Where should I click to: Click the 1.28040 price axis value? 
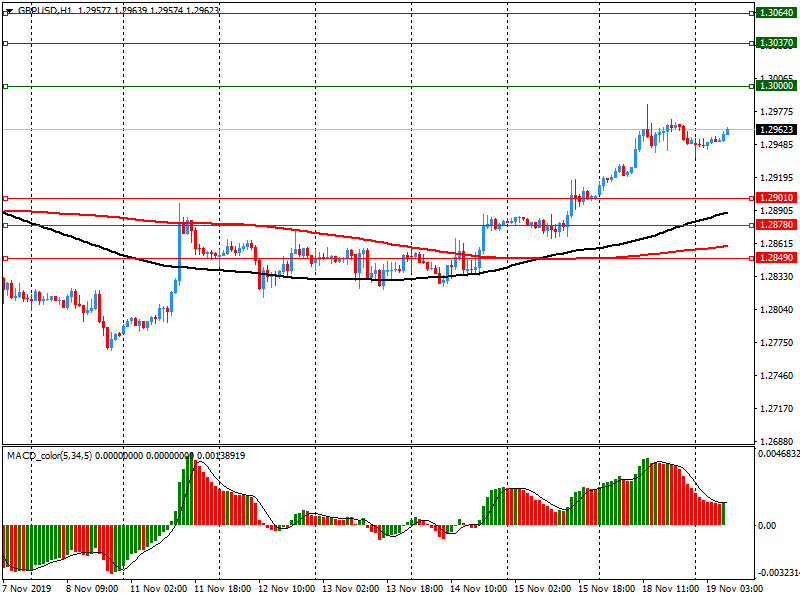coord(777,310)
